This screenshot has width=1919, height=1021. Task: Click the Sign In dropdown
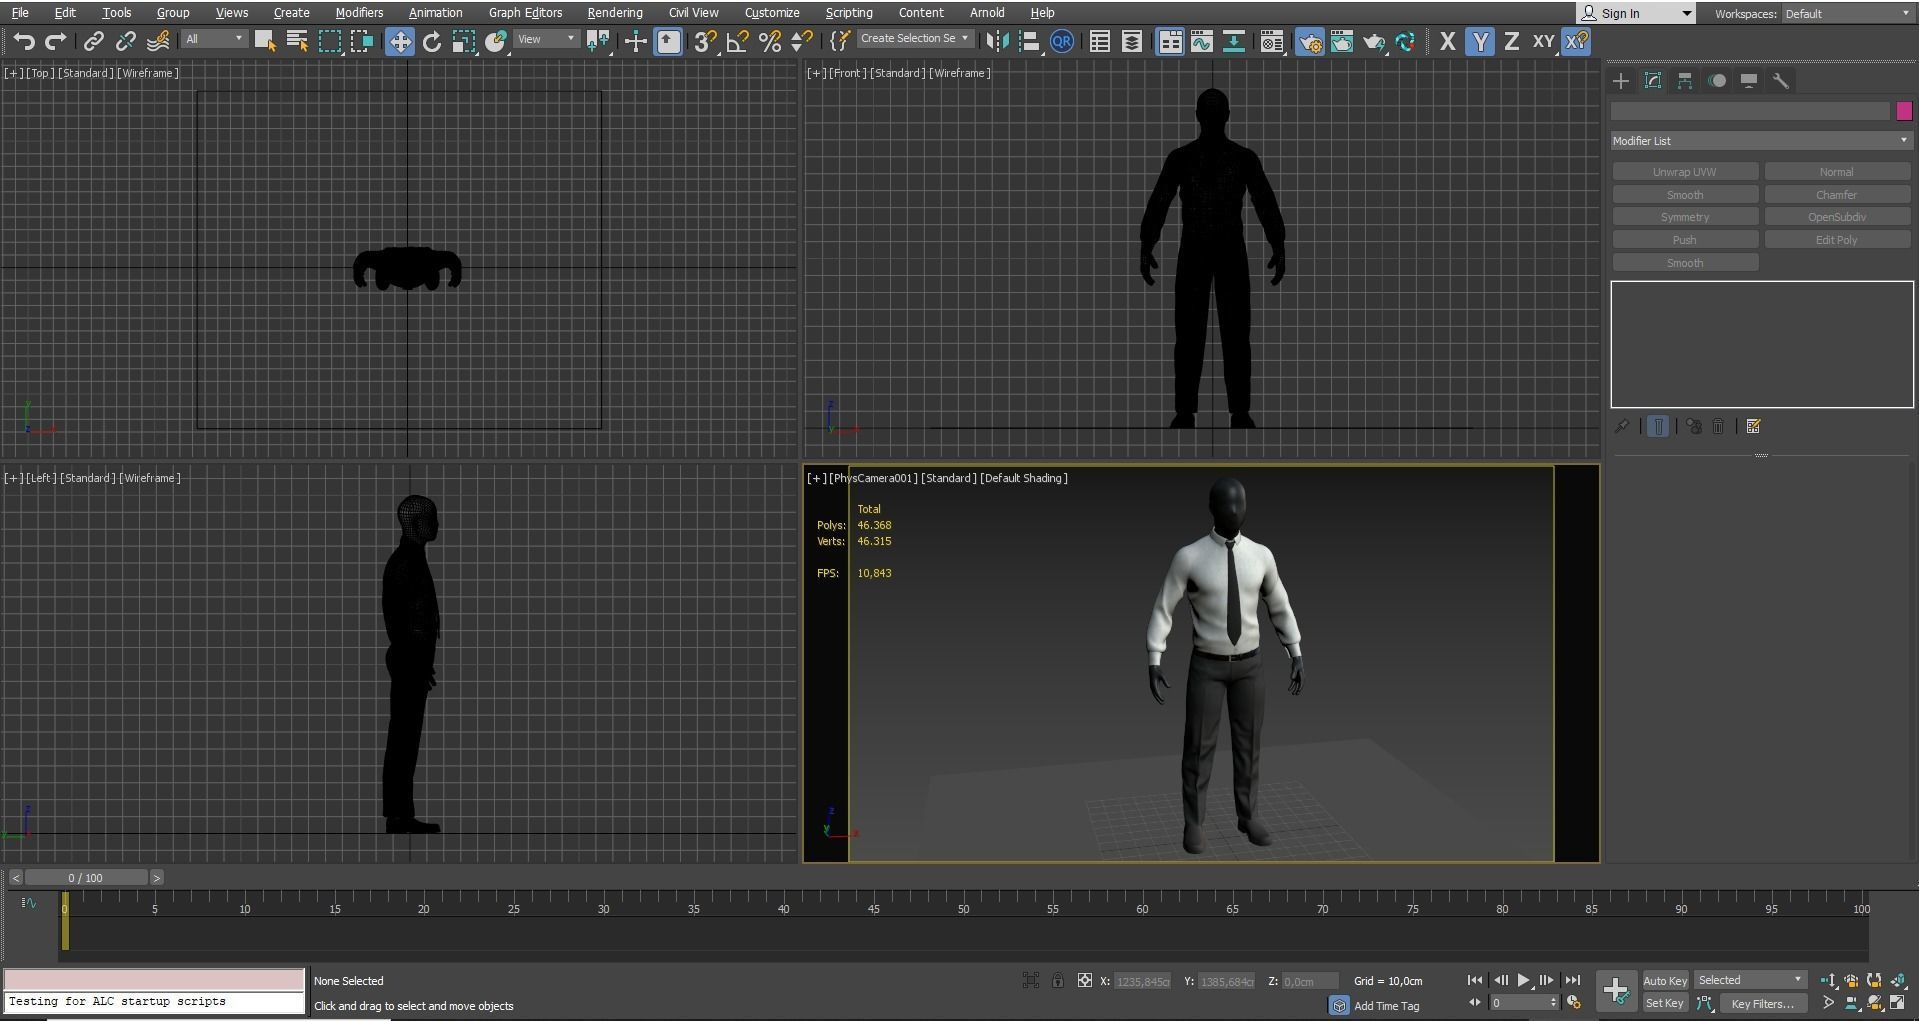tap(1636, 13)
